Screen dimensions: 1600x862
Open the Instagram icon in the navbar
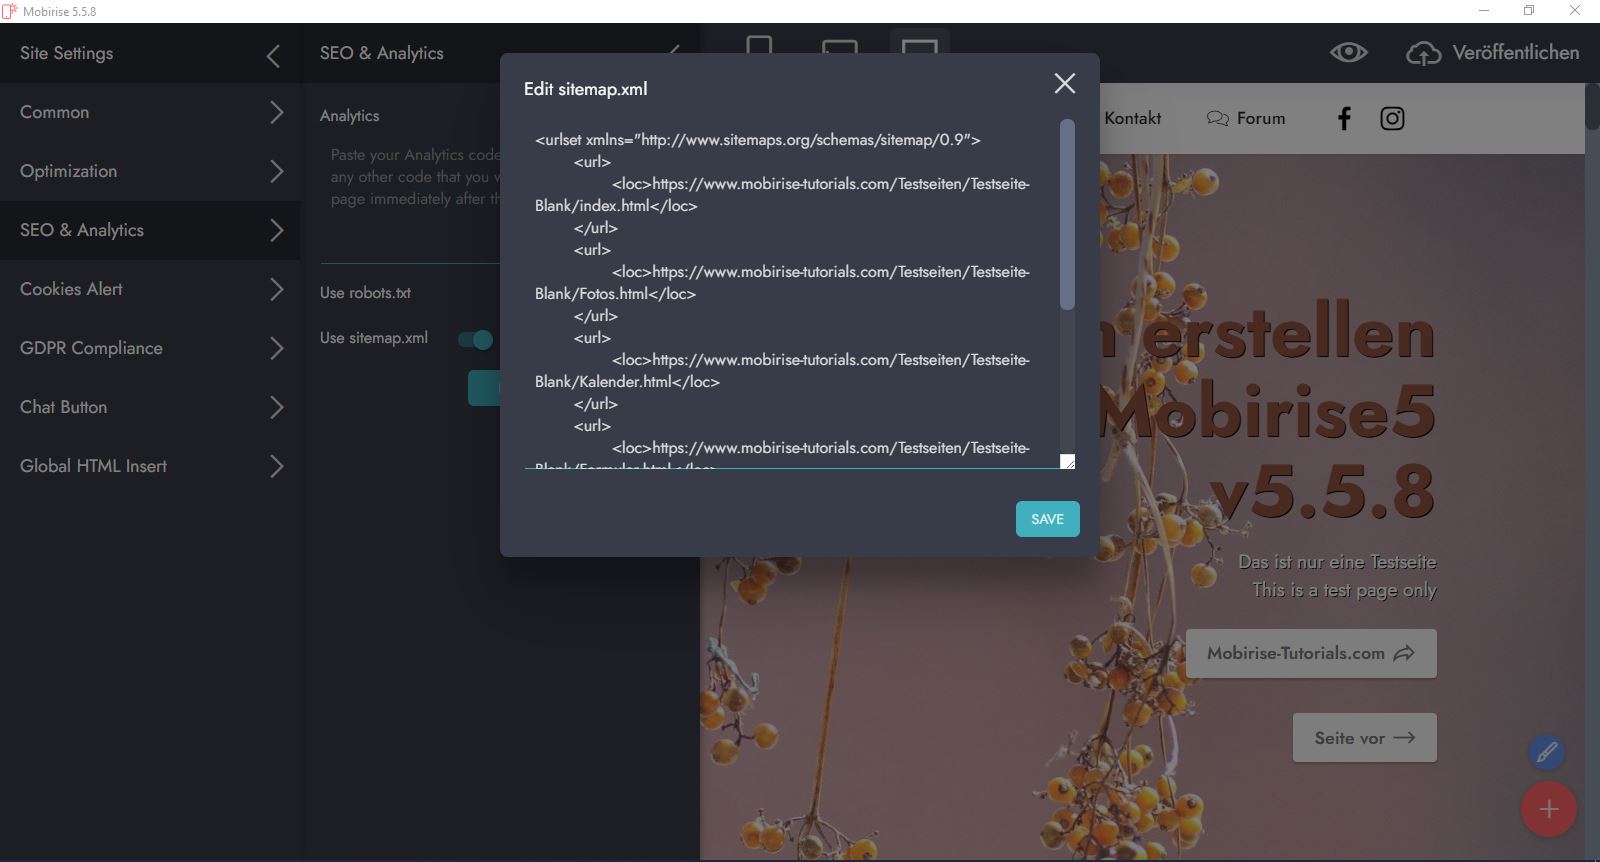(x=1392, y=119)
